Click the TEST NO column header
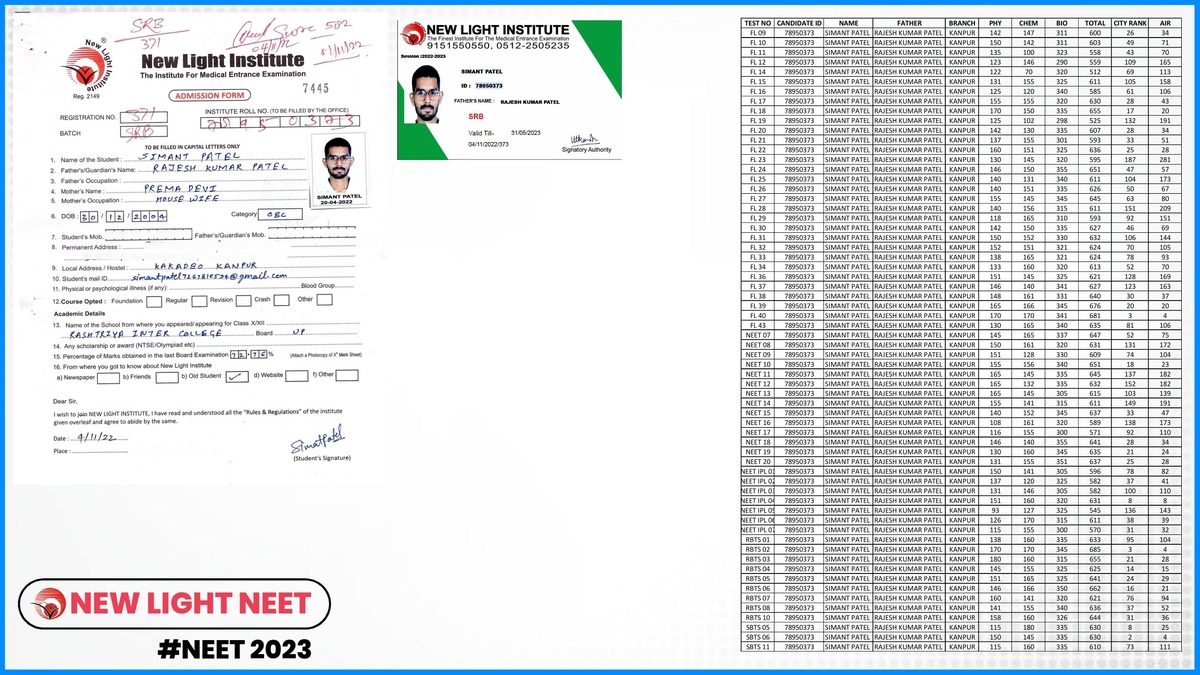The width and height of the screenshot is (1200, 675). coord(758,22)
